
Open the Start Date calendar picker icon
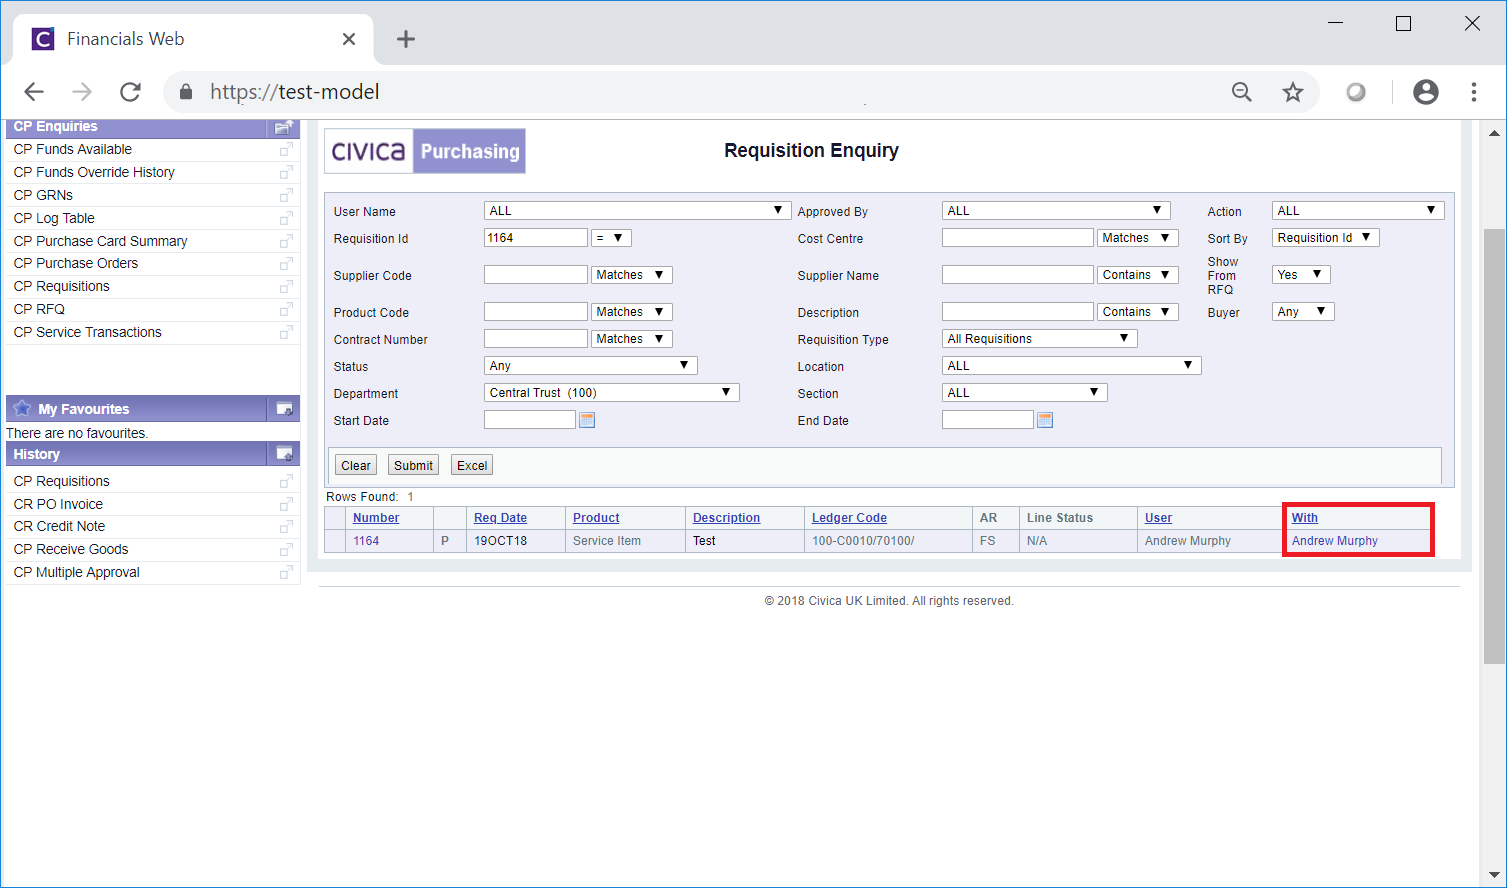(587, 420)
